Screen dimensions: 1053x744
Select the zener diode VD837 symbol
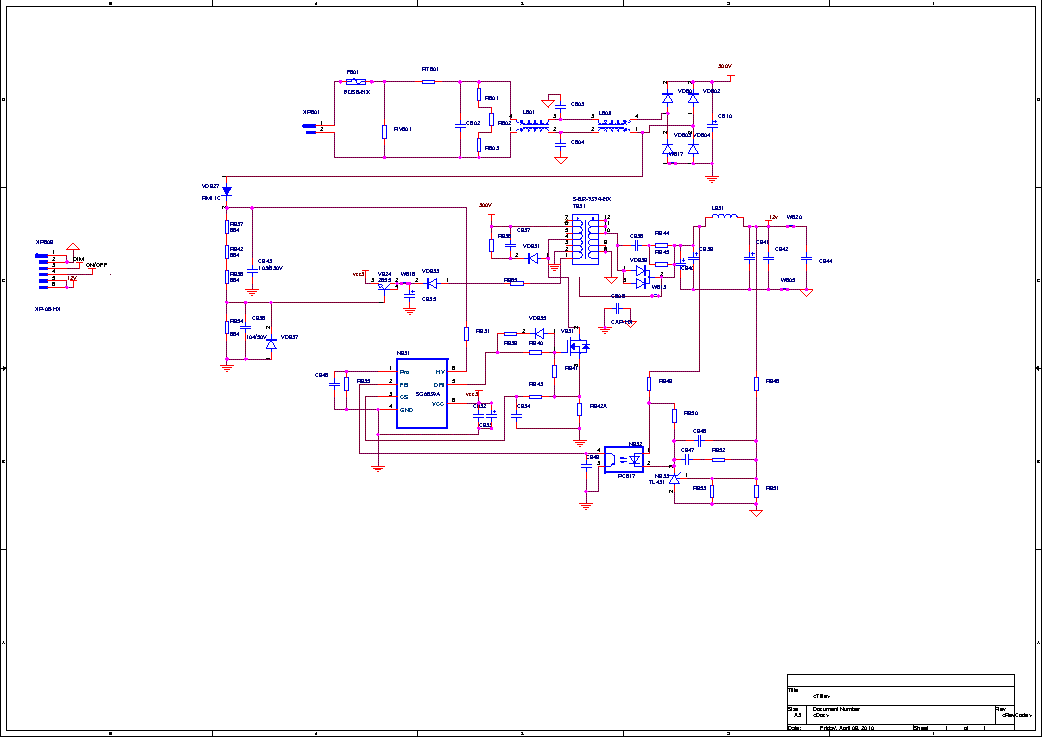coord(270,343)
